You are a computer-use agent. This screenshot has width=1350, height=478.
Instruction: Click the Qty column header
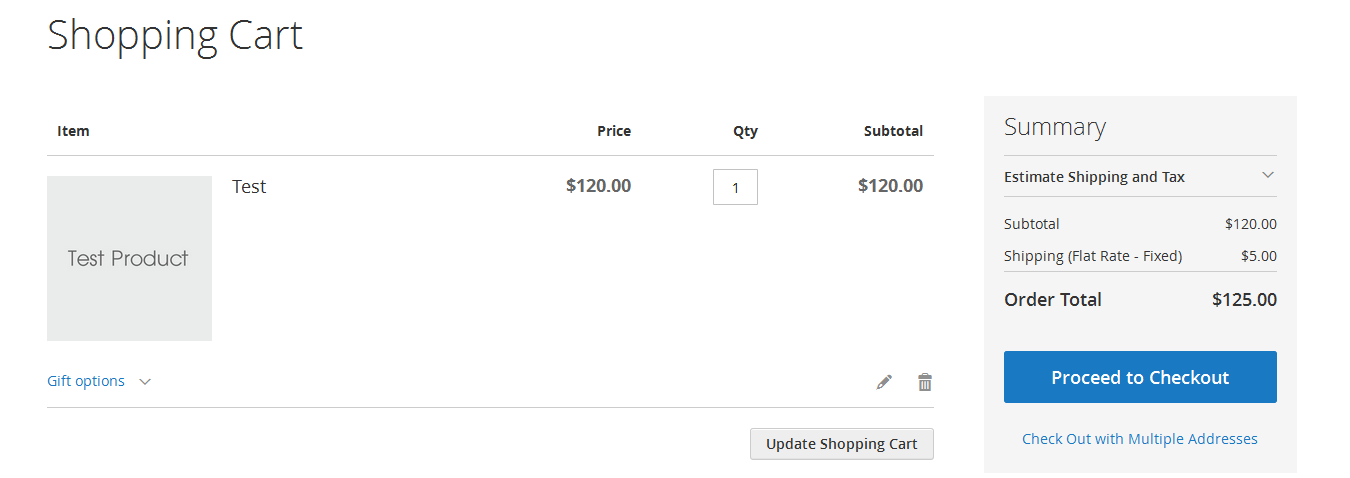745,131
